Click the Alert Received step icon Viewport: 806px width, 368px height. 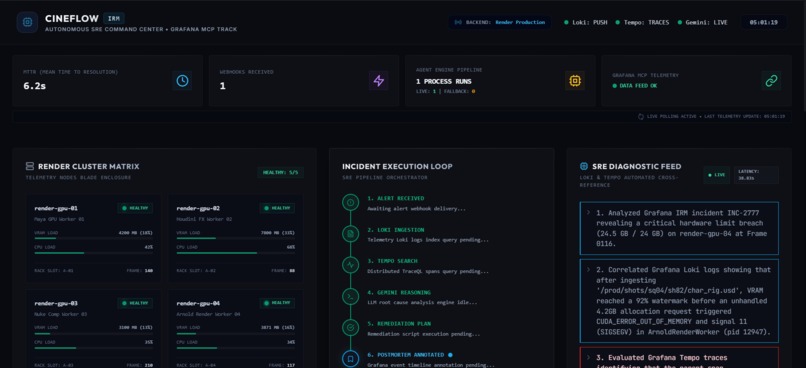[x=351, y=203]
